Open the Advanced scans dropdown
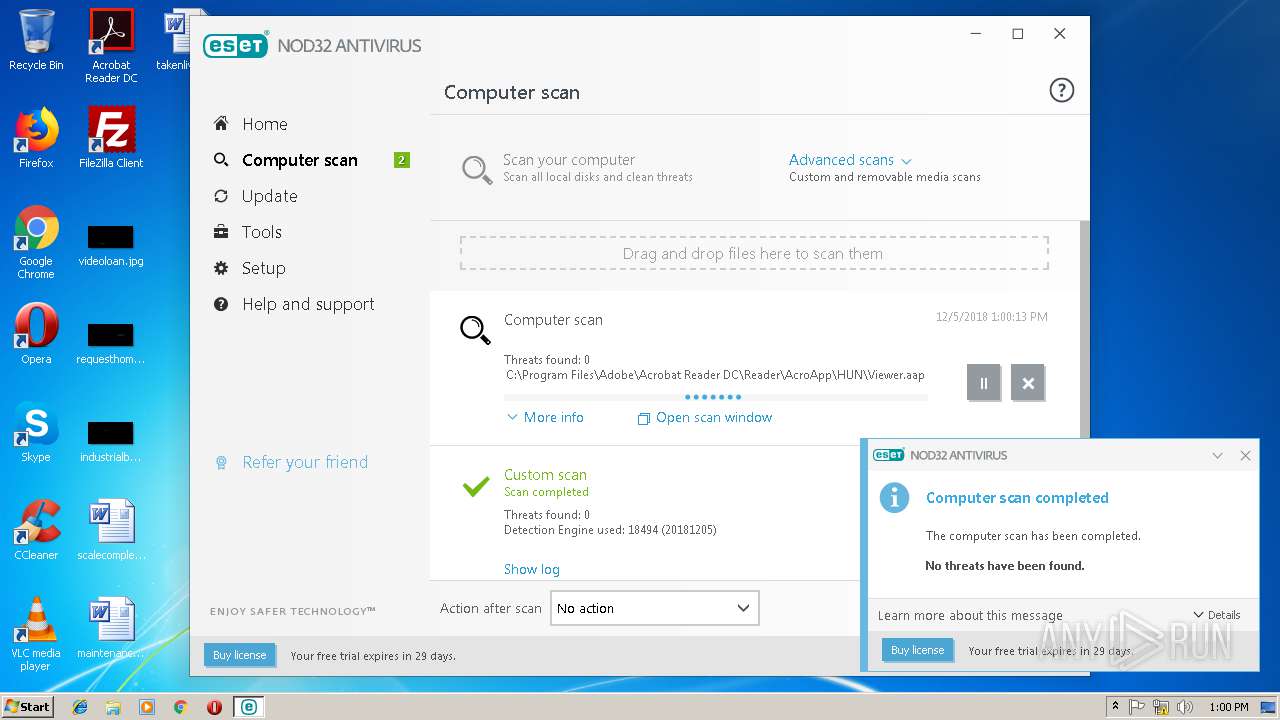Screen dimensions: 1280x720 (850, 160)
